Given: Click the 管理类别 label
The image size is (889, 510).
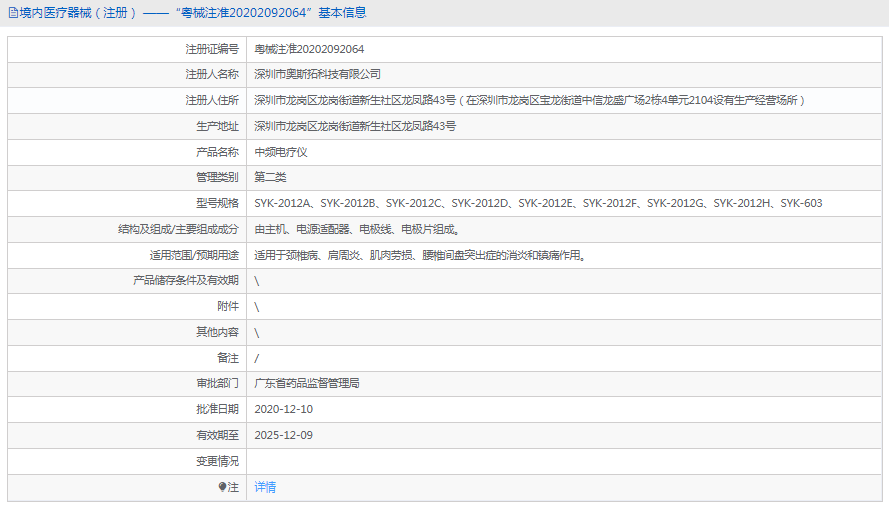Looking at the screenshot, I should tap(218, 177).
